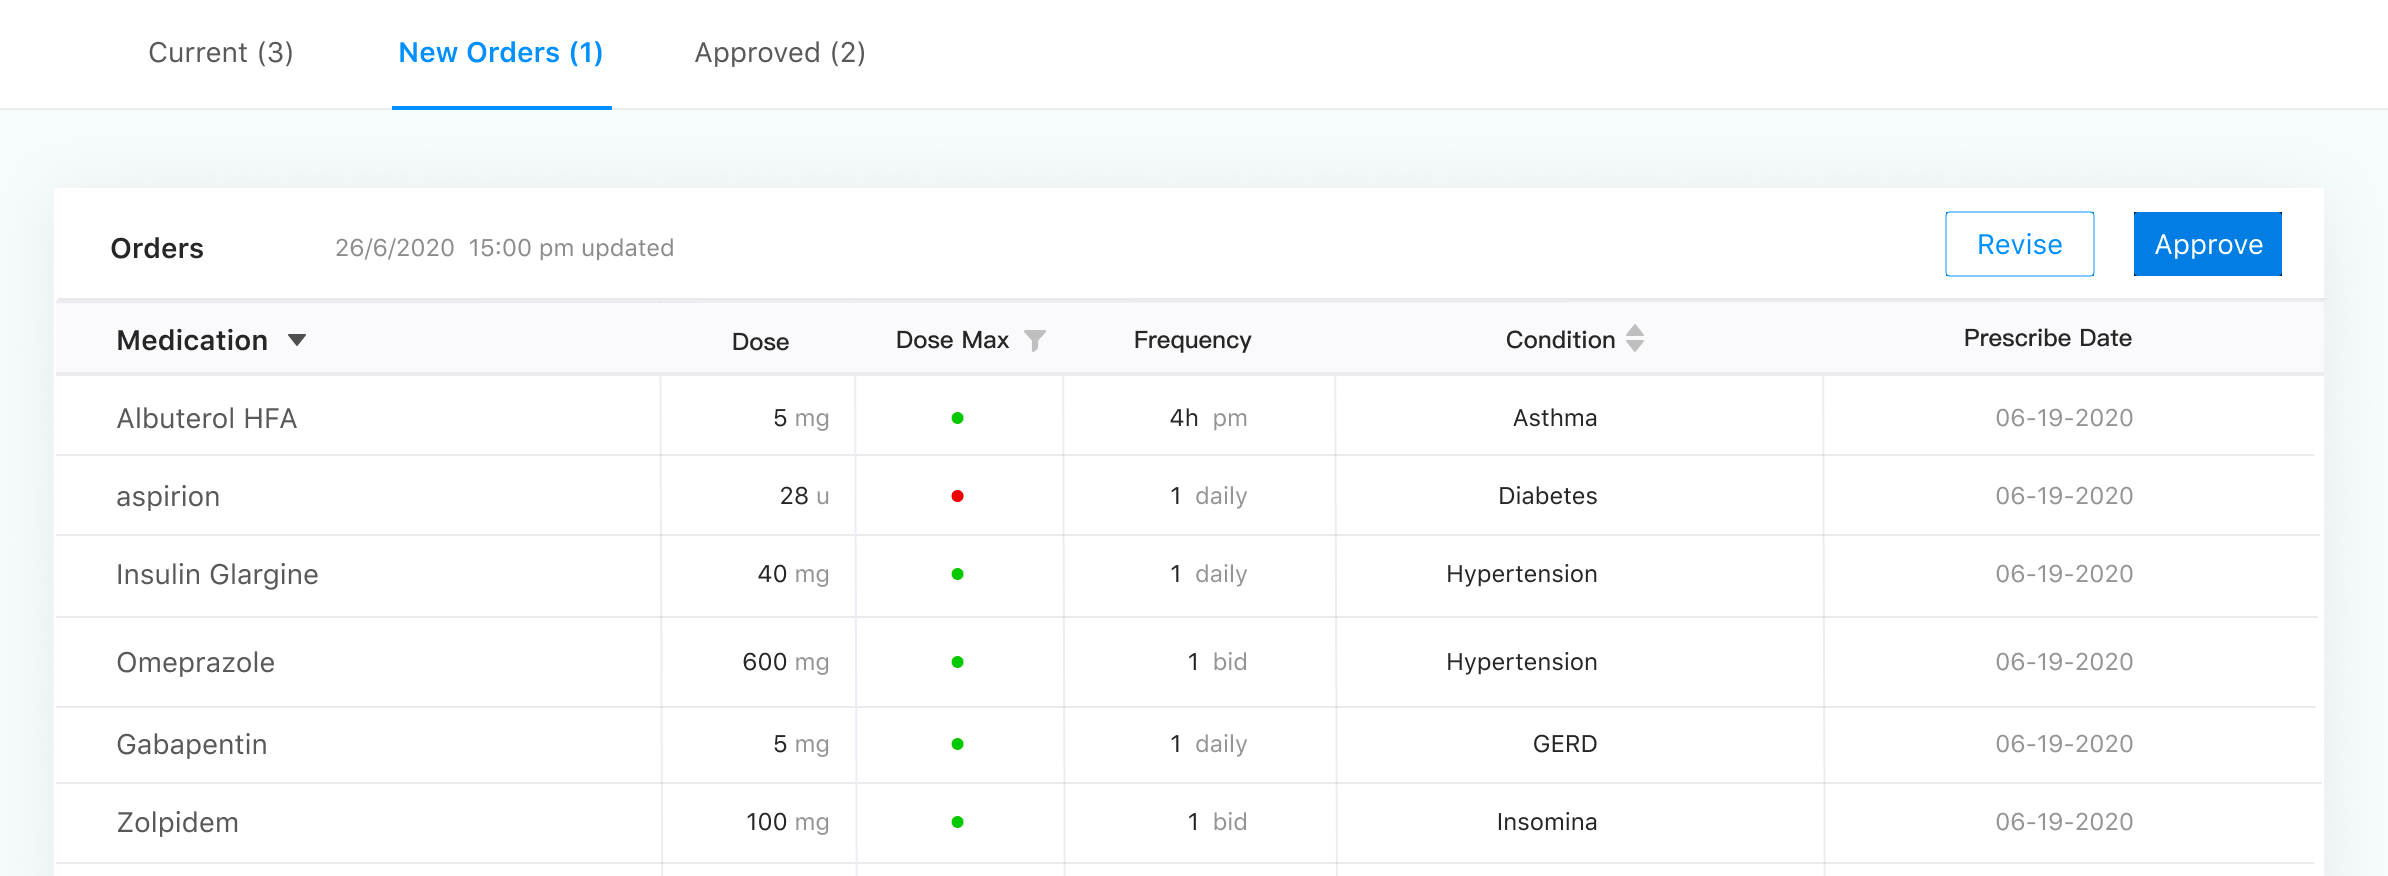Image resolution: width=2388 pixels, height=876 pixels.
Task: Select the New Orders (1) tab
Action: coord(501,53)
